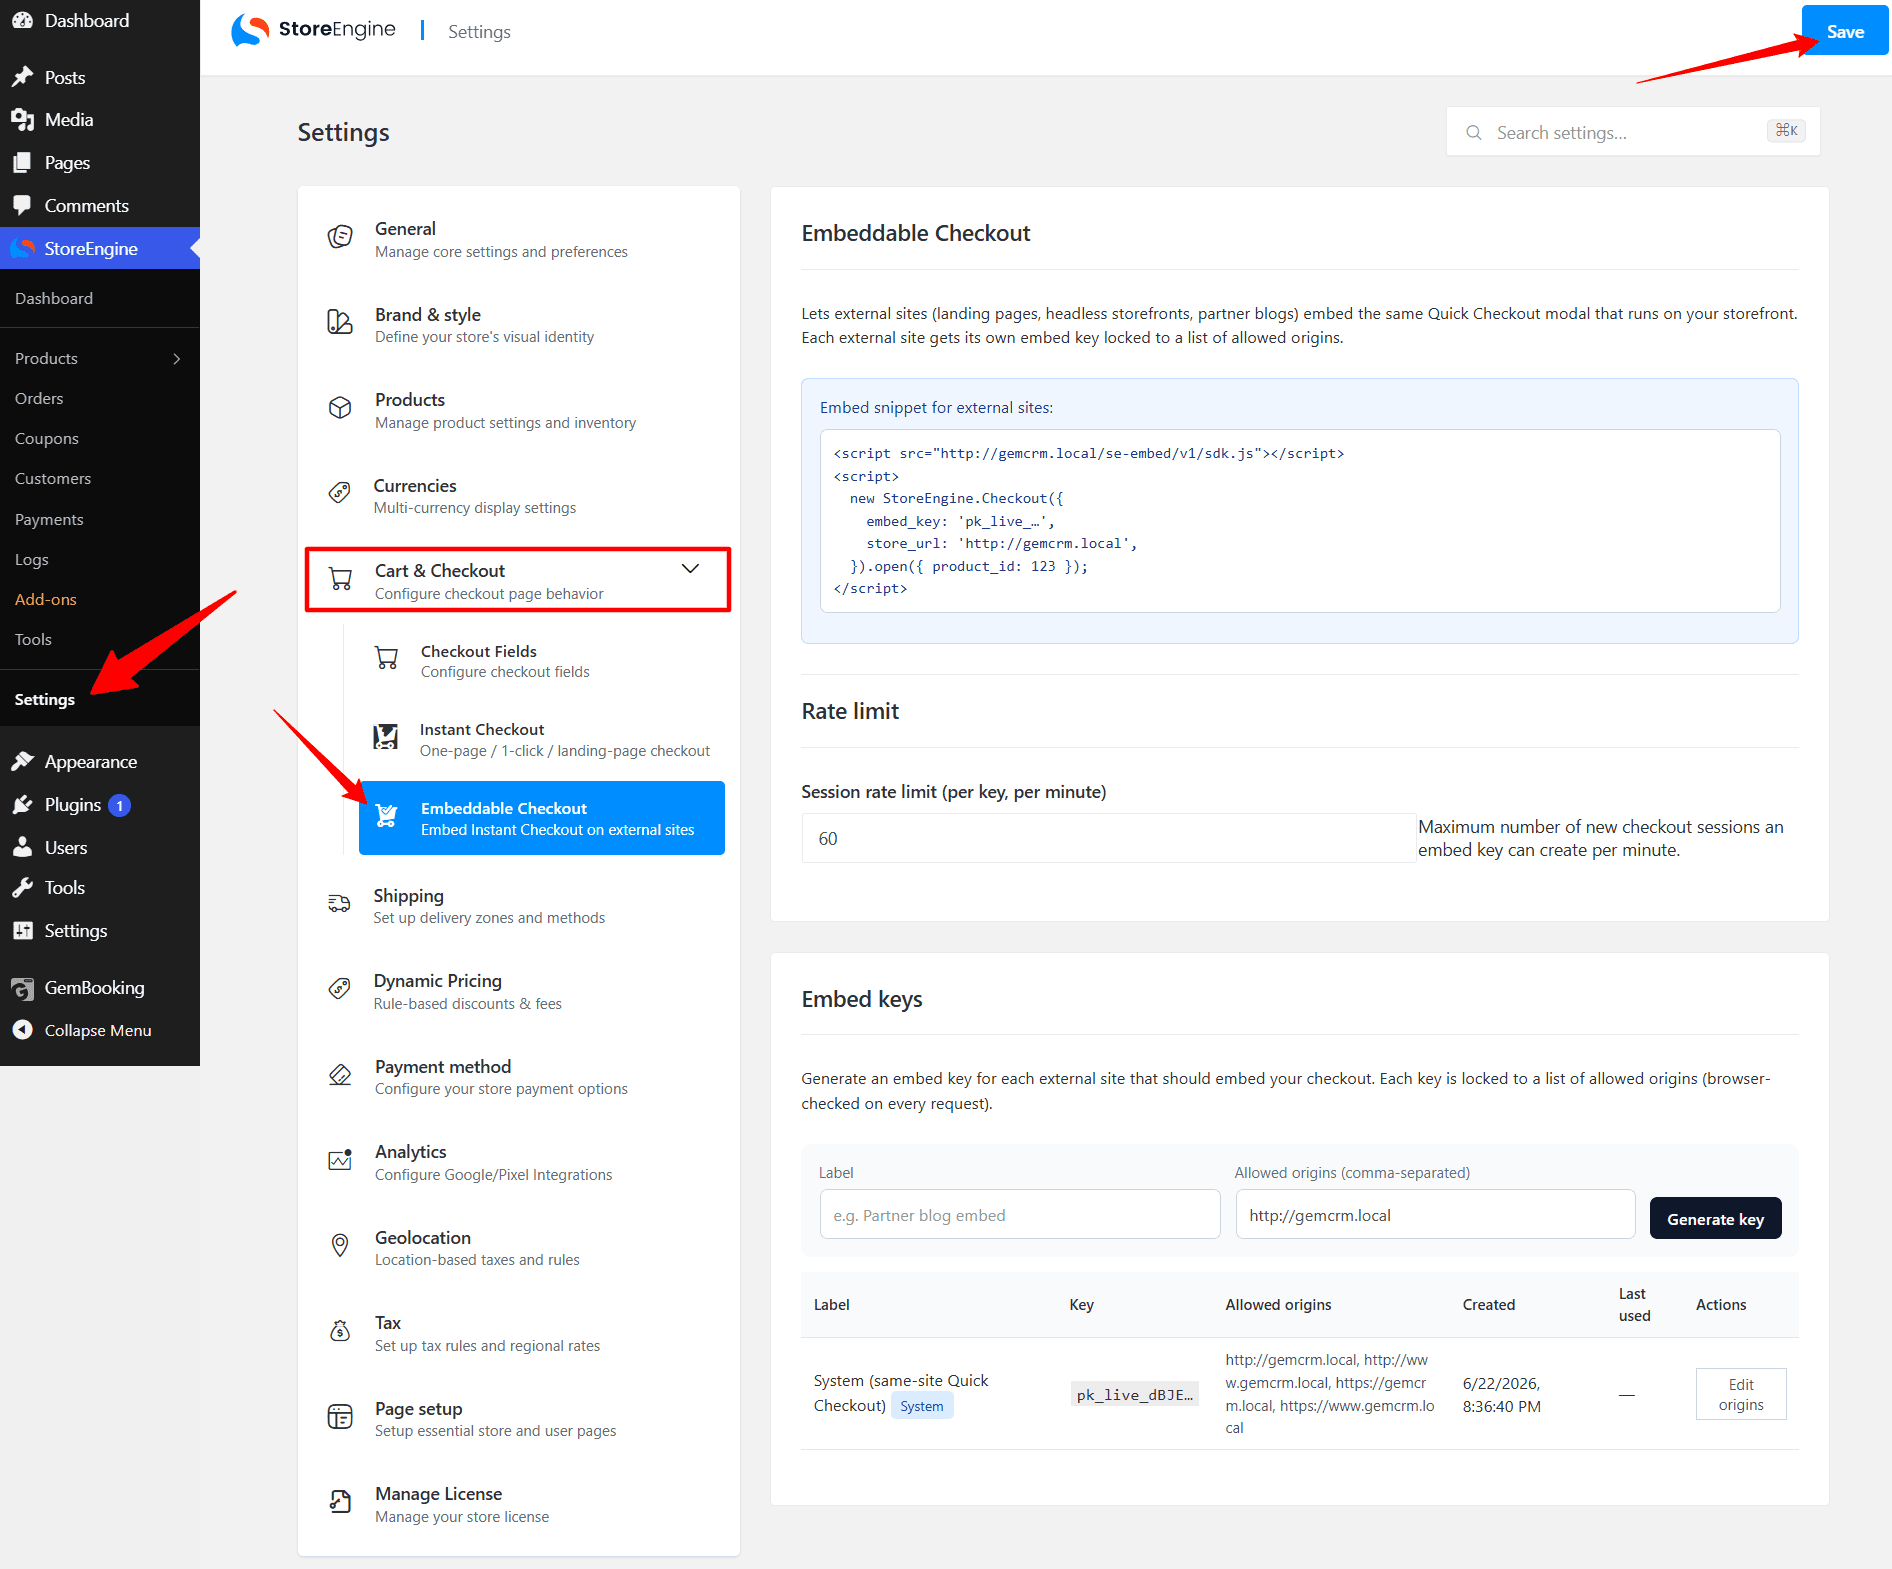Click the embed key Label field

point(1019,1214)
